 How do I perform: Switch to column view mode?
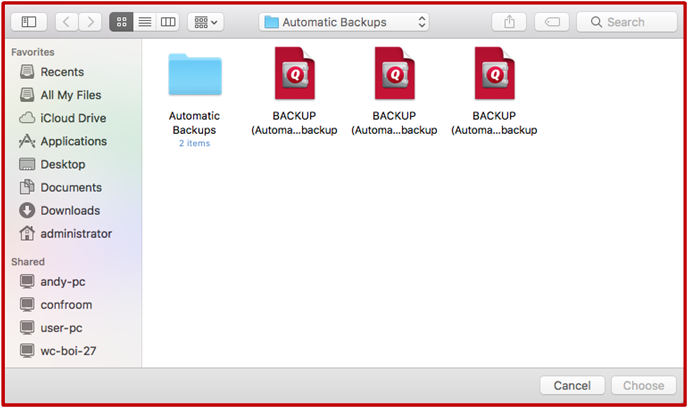pos(168,21)
